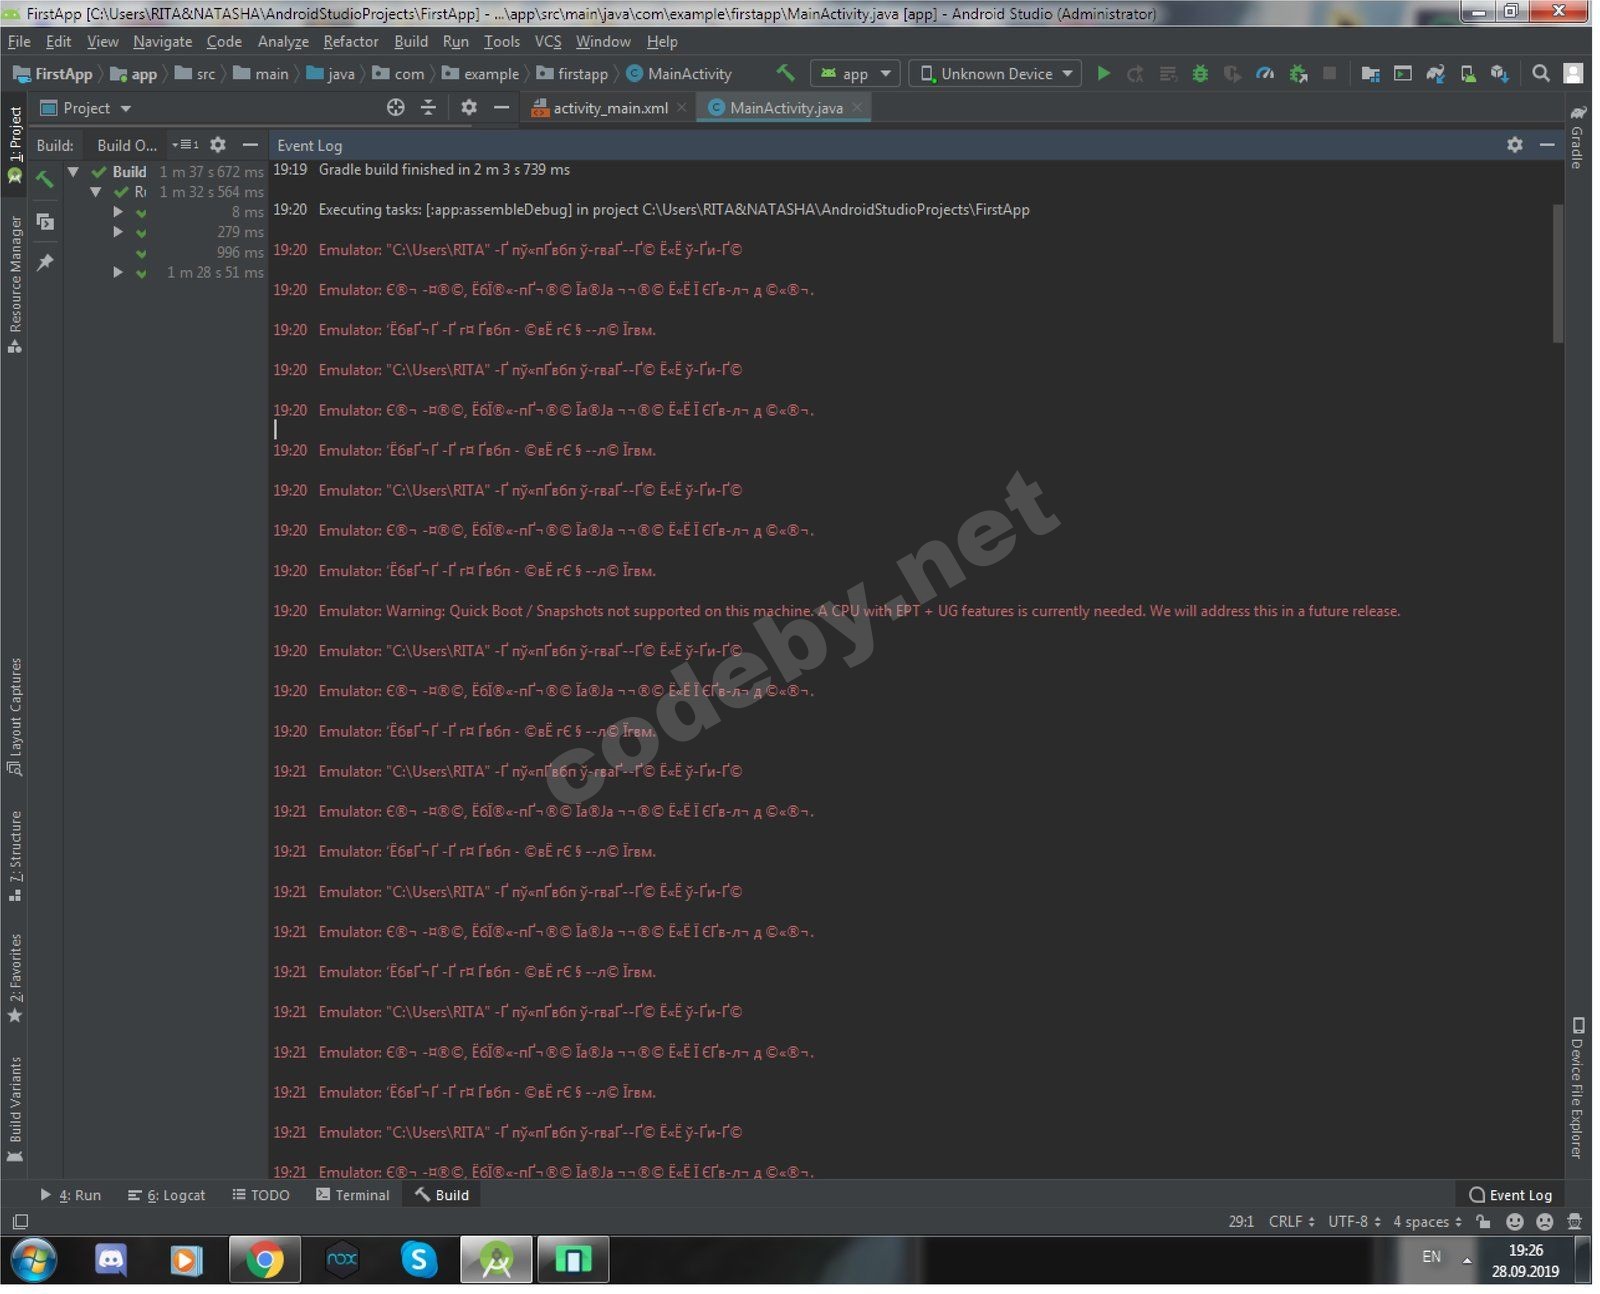
Task: Click the Windows Start button
Action: pos(33,1261)
